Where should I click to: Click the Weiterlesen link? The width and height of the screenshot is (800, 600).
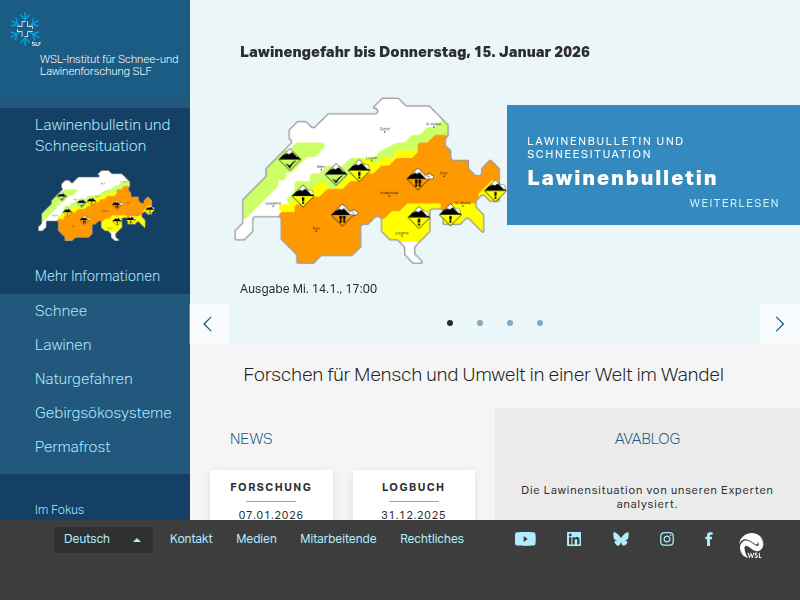point(734,203)
